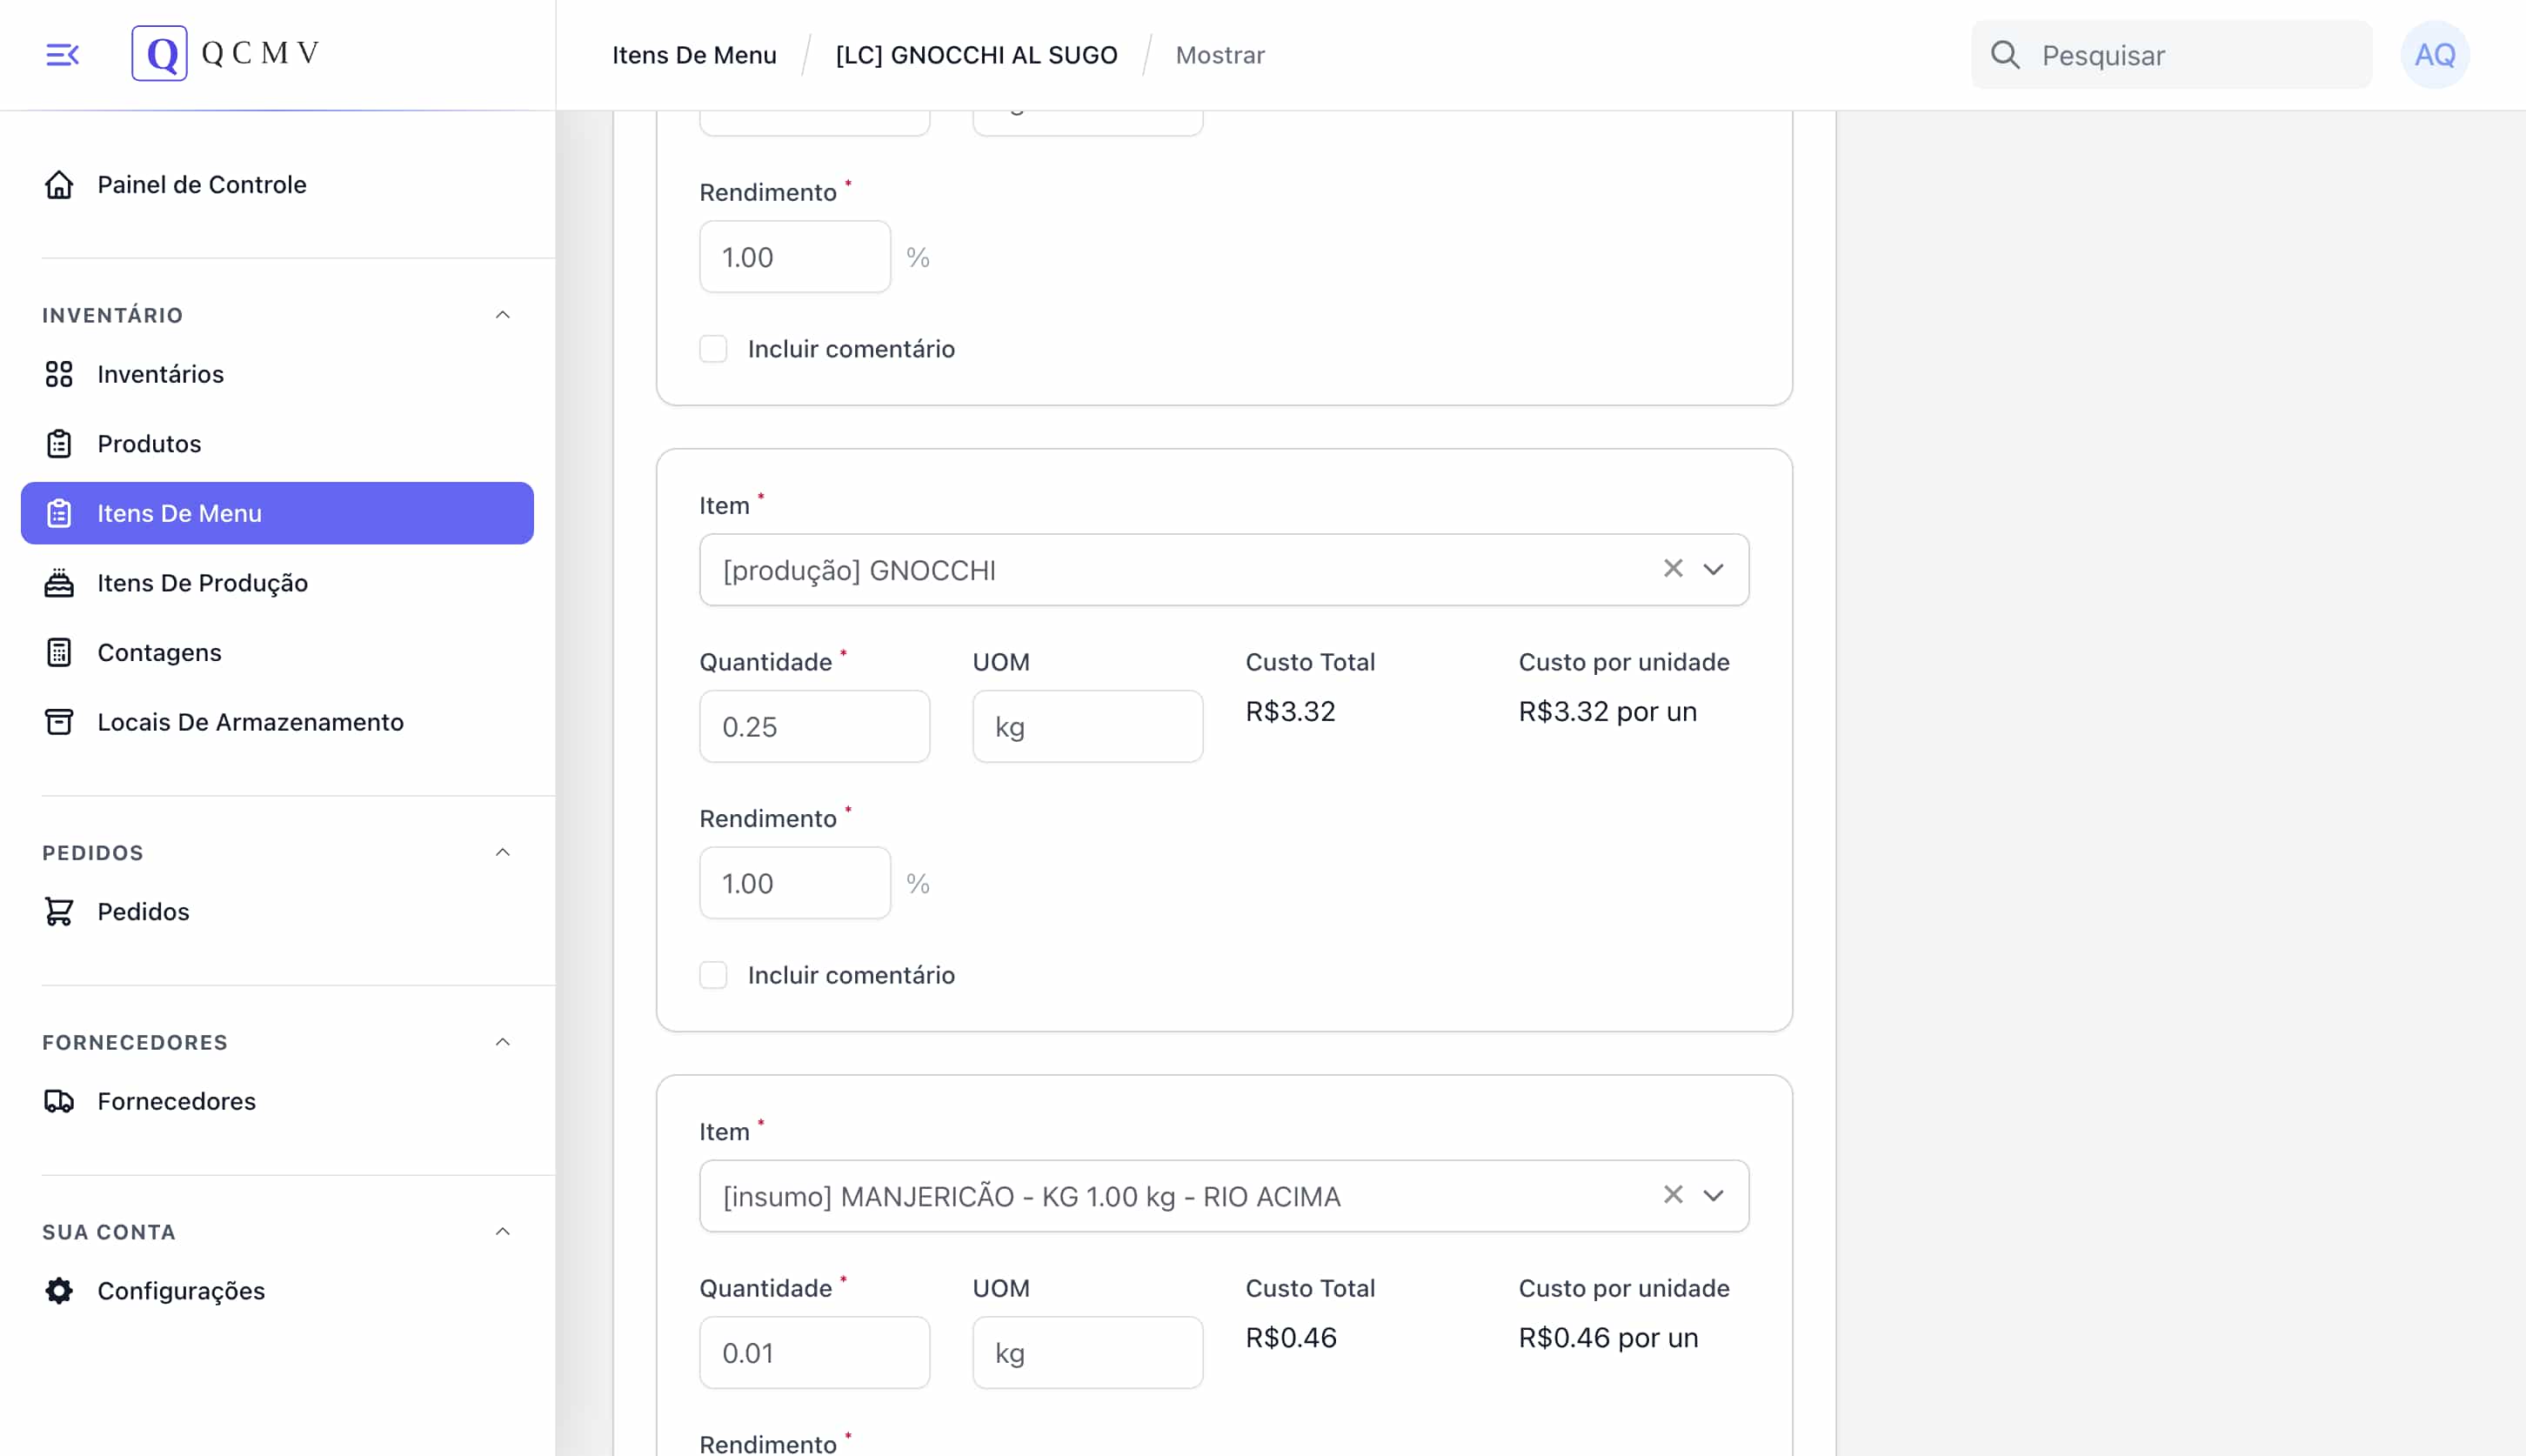Collapse the INVENTÁRIO section
This screenshot has height=1456, width=2526.
point(503,315)
